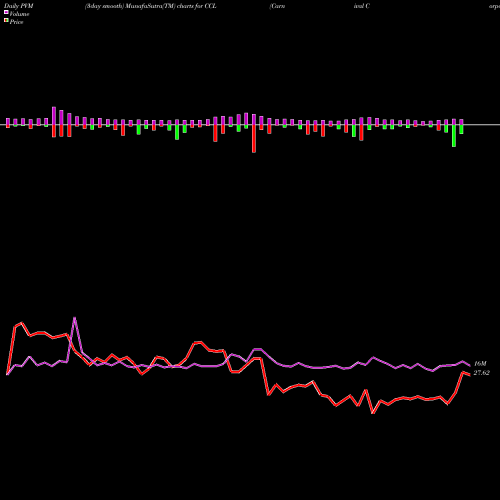Click the tall purple spike on the volume line
This screenshot has height=500, width=500.
click(x=74, y=318)
